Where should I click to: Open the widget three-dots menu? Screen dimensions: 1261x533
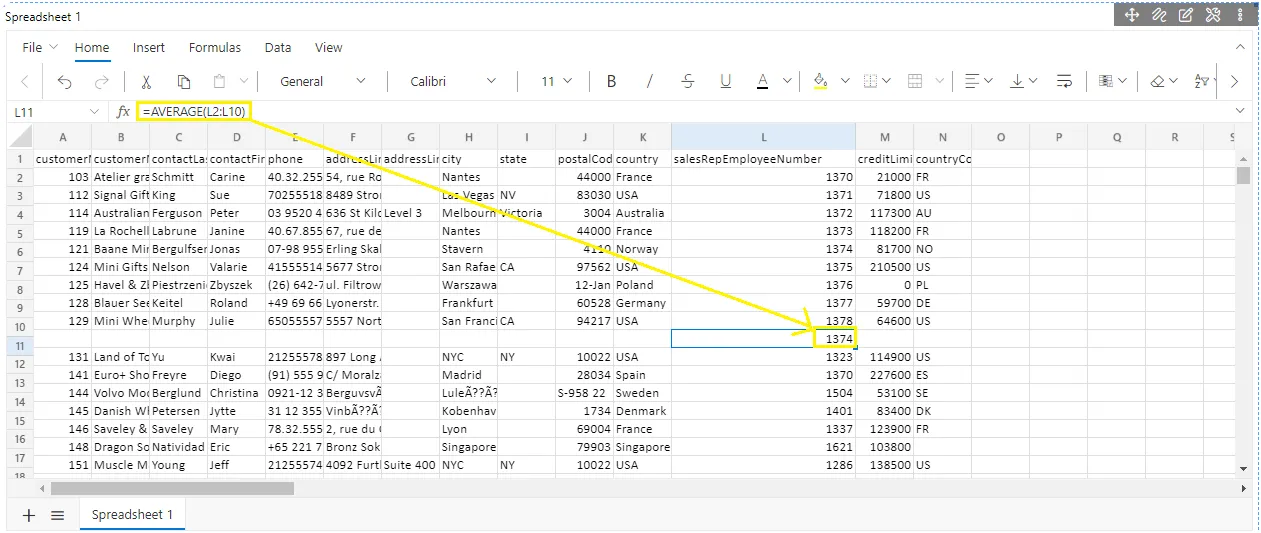click(1240, 15)
